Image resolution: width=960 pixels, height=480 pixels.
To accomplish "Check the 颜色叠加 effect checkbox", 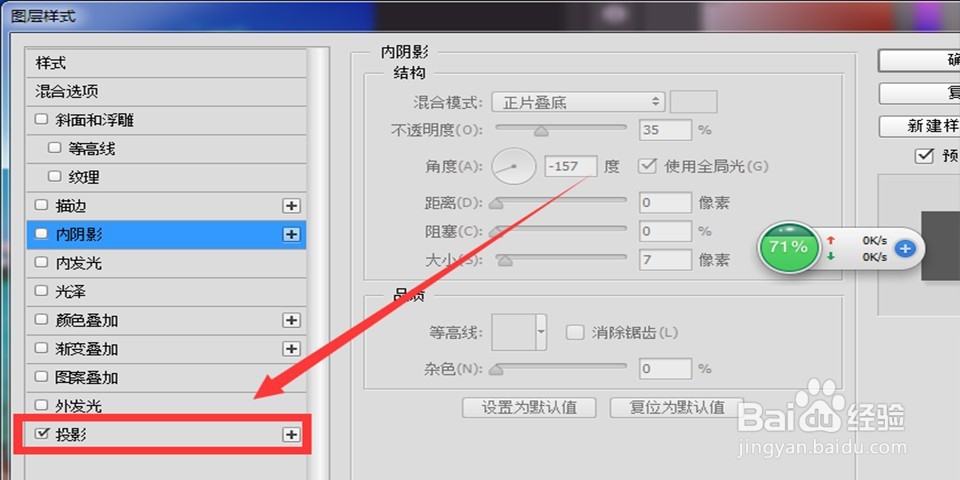I will 41,319.
